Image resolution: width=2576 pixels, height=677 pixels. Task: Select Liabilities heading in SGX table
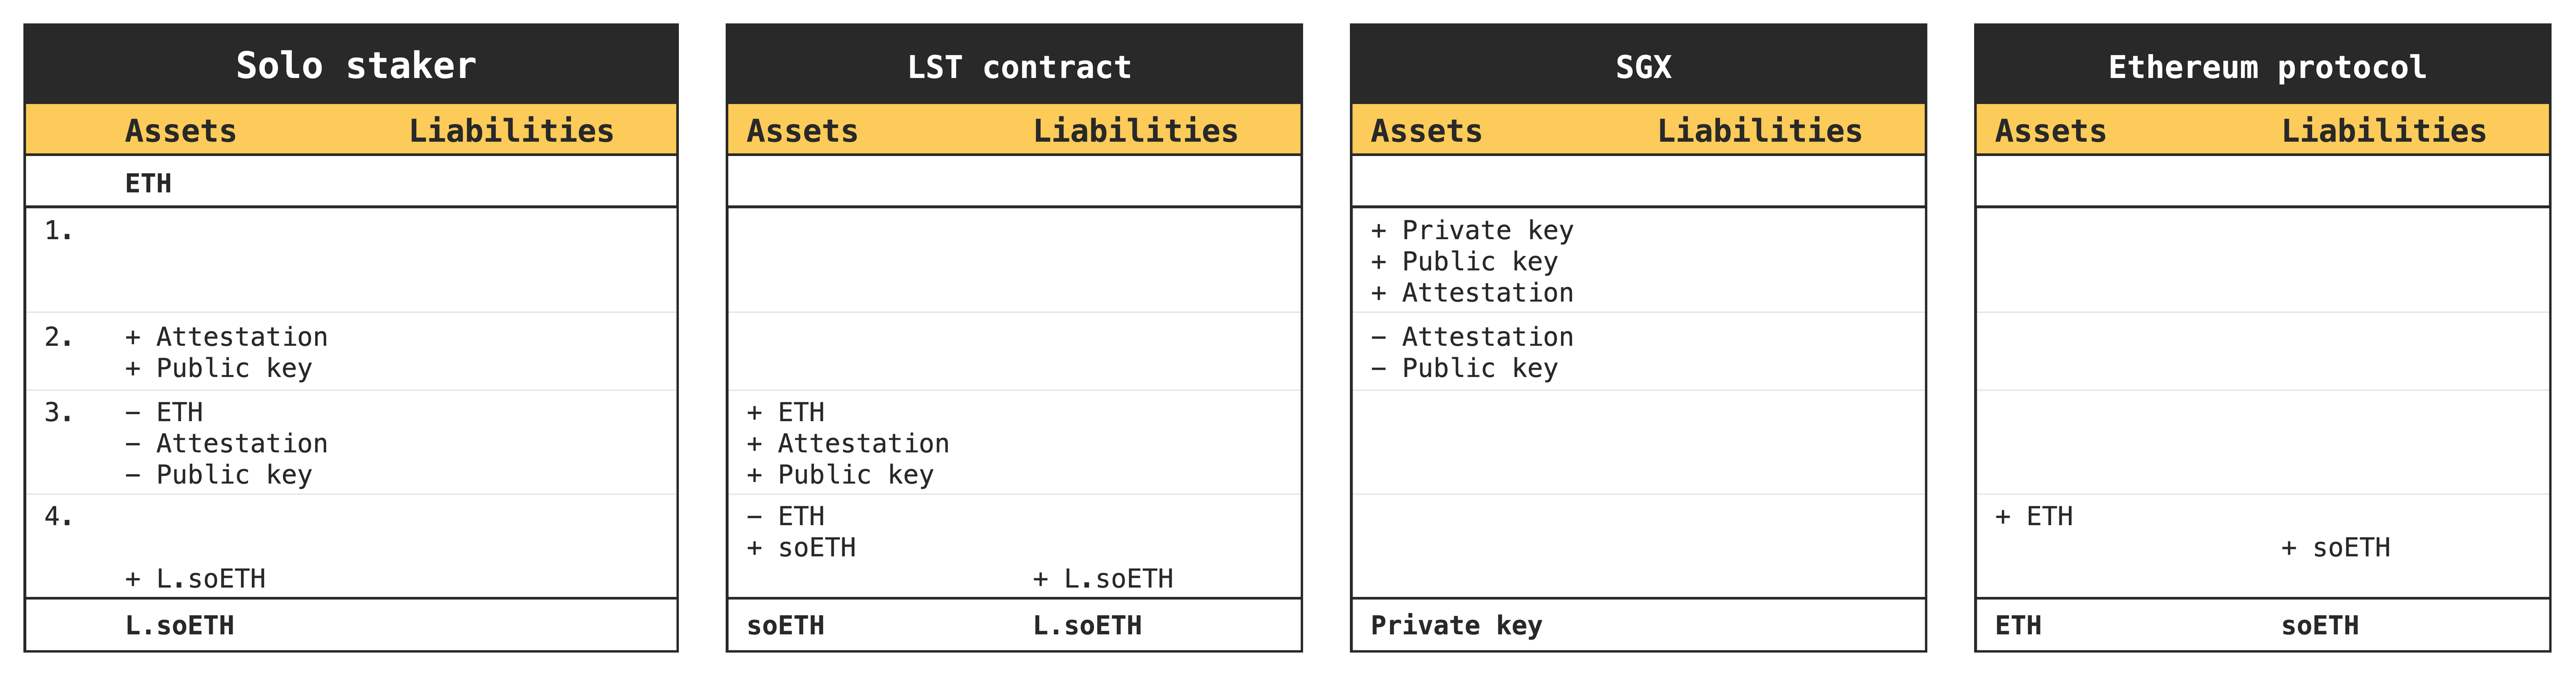click(1759, 131)
